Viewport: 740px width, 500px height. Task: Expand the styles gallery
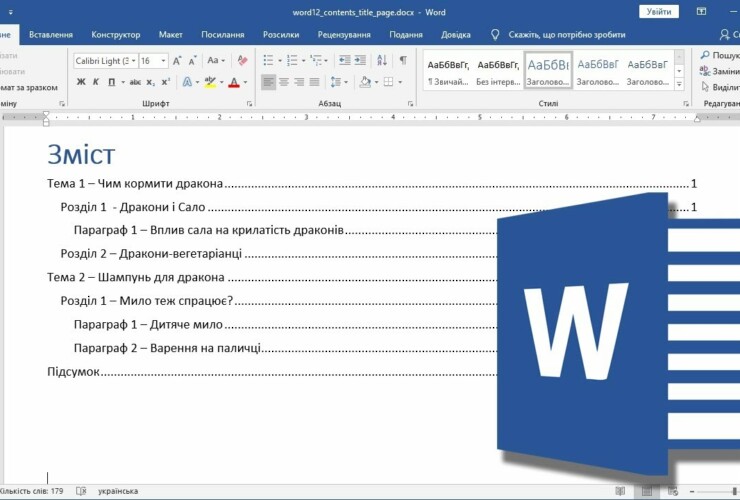(679, 84)
